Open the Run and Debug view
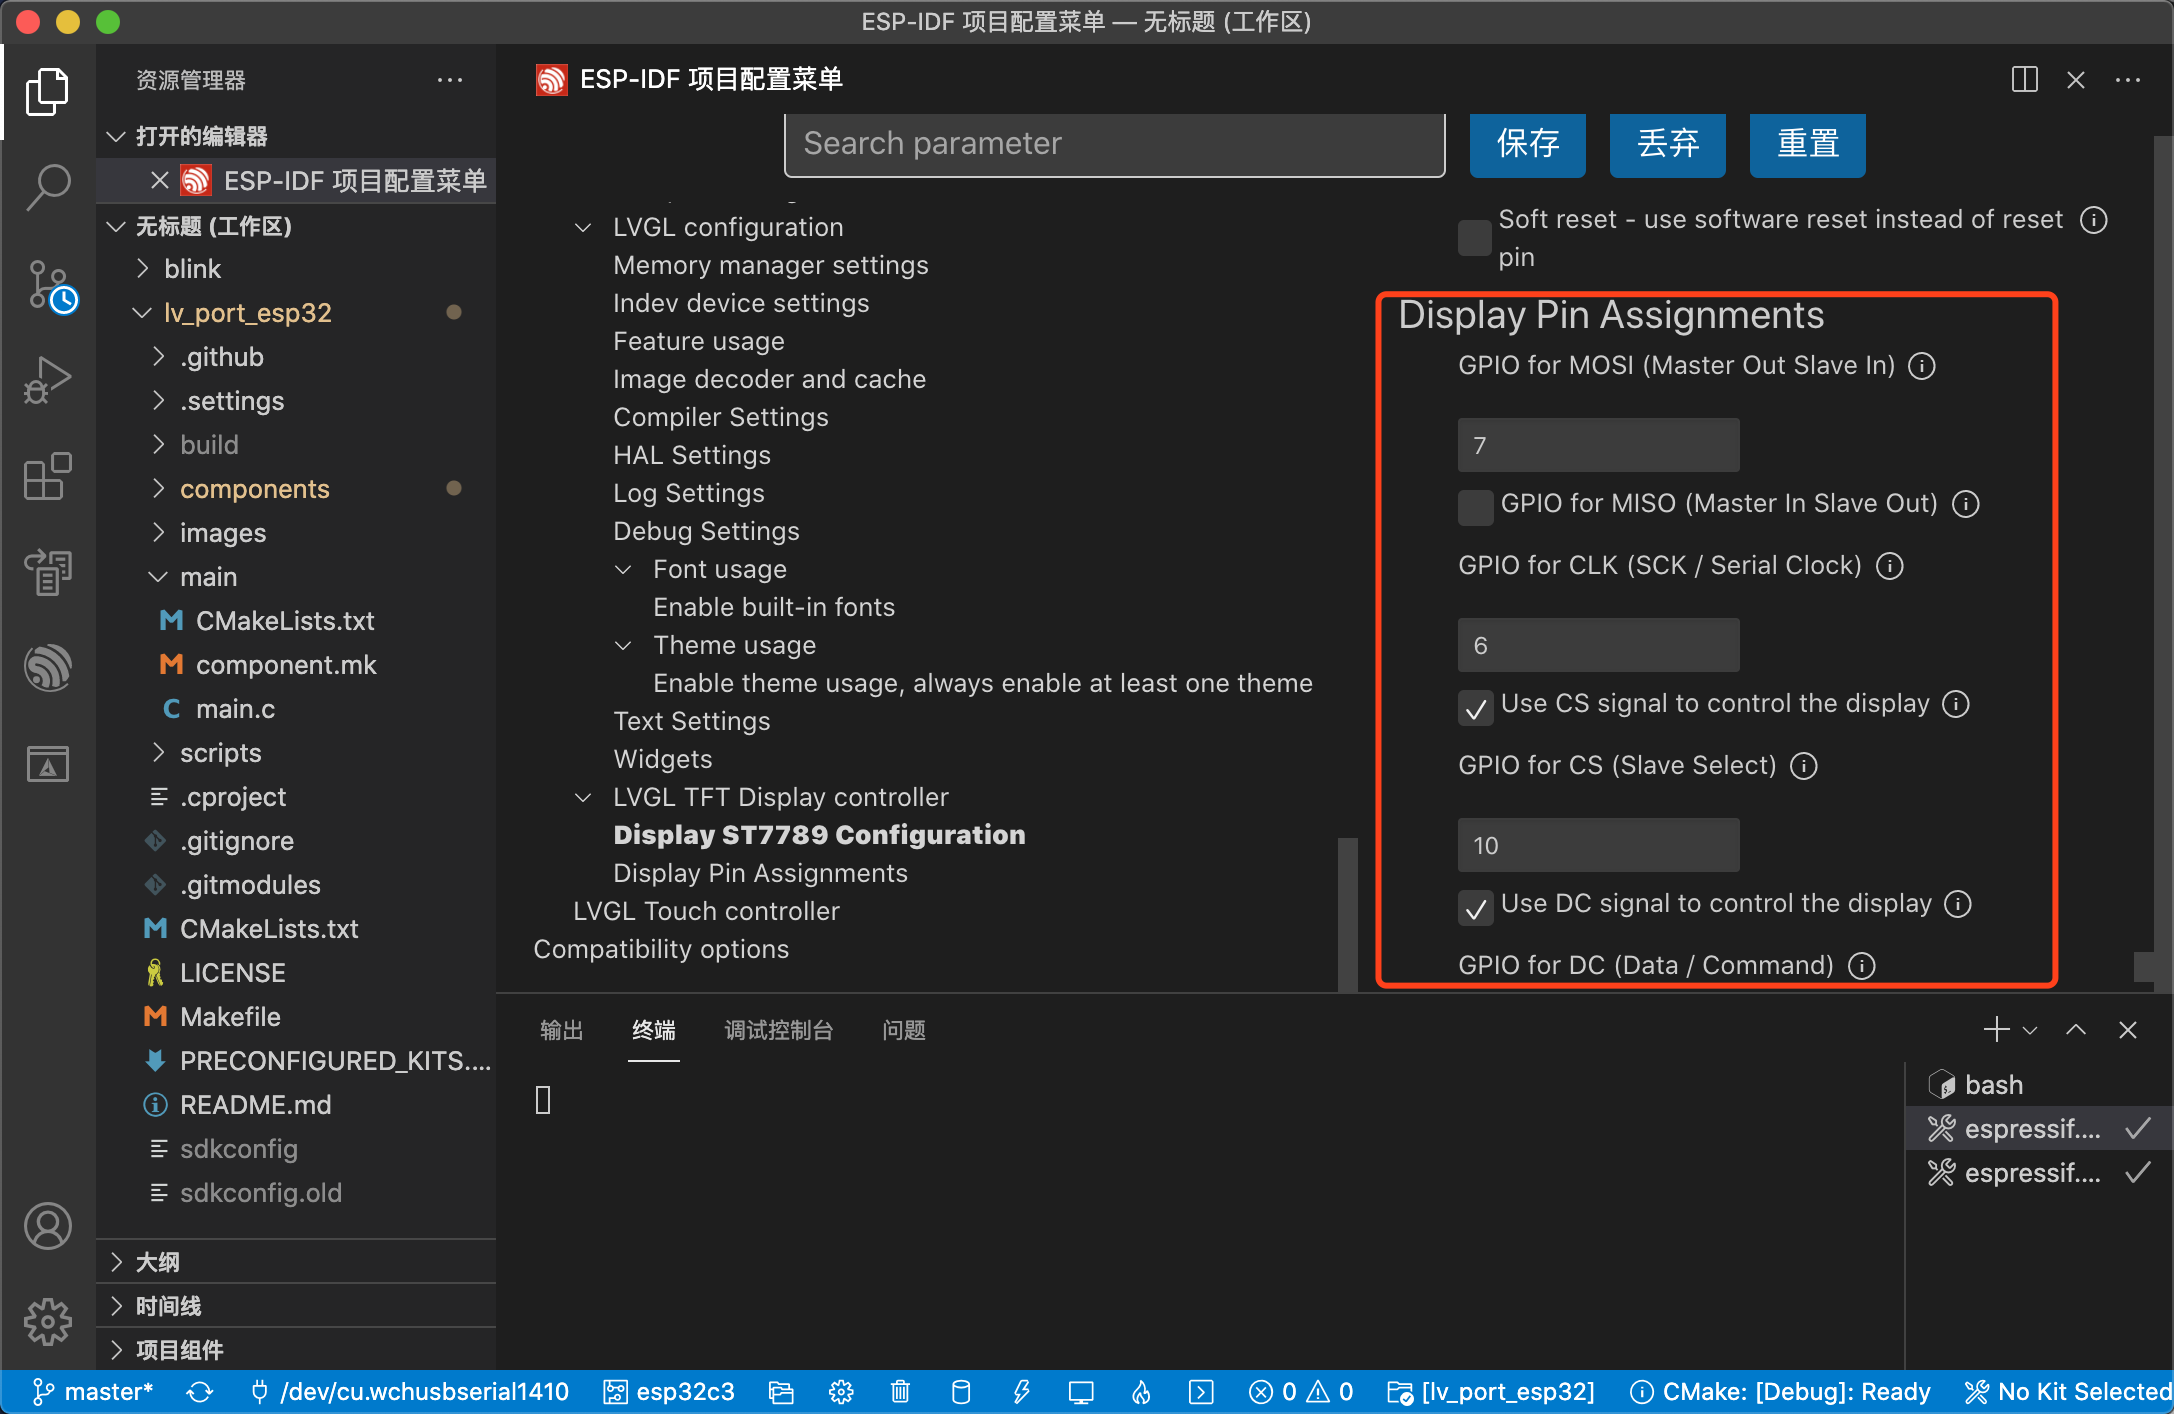This screenshot has height=1414, width=2174. tap(47, 381)
